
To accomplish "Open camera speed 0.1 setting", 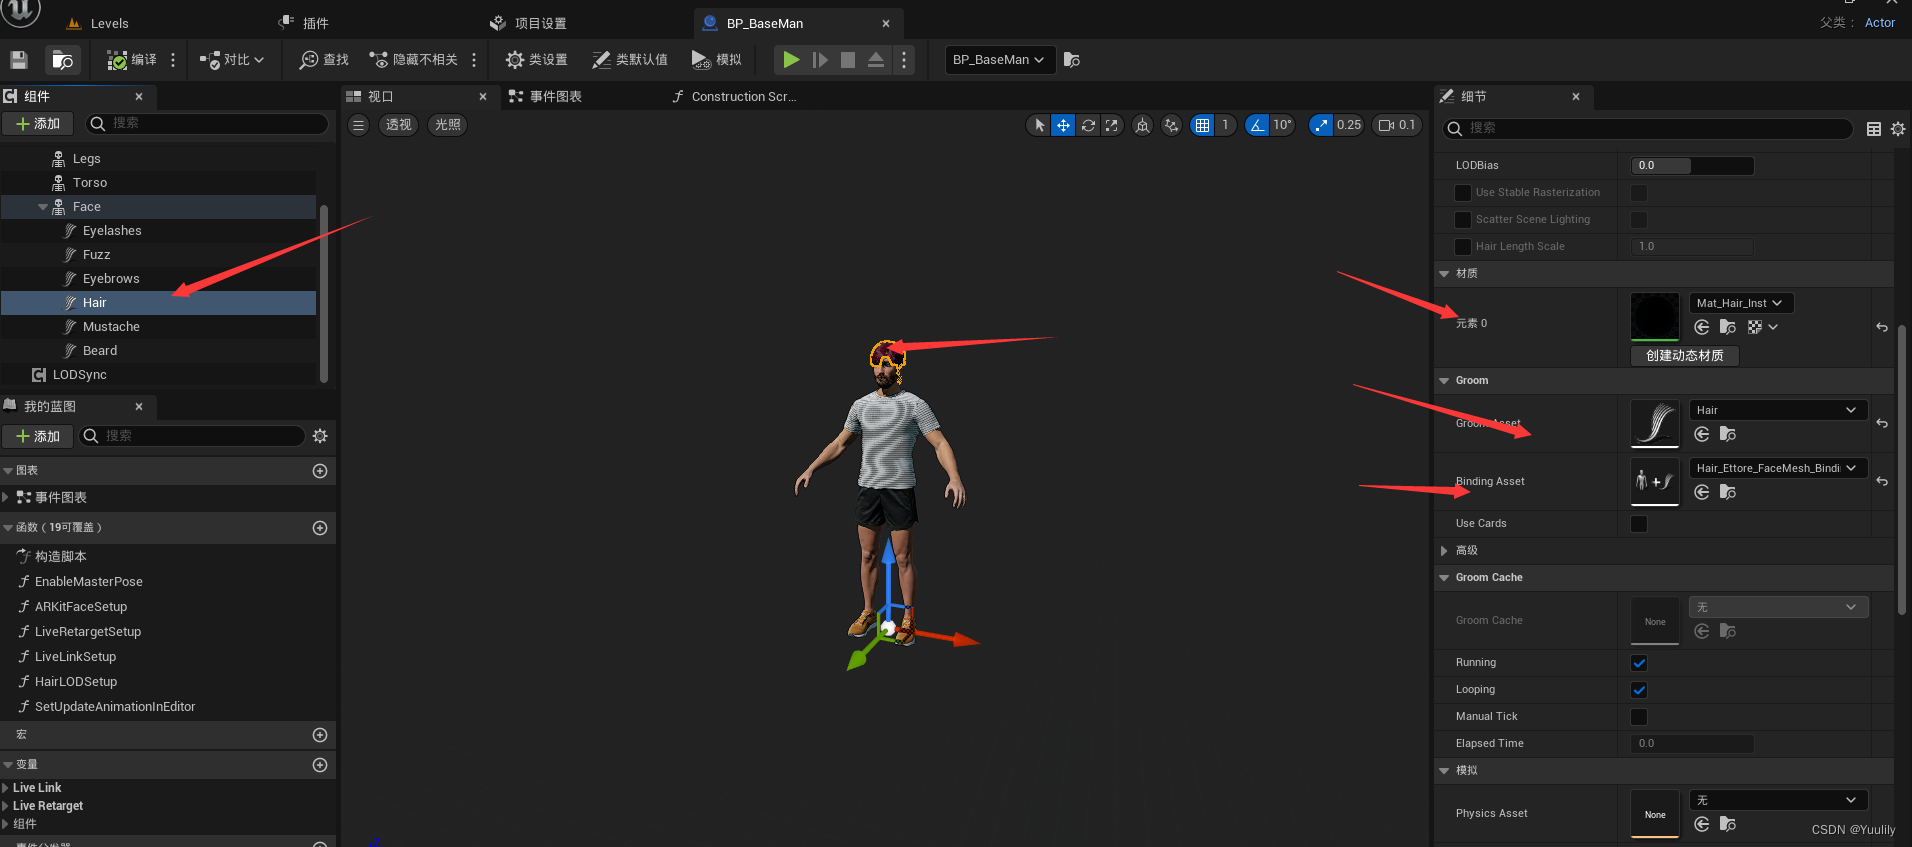I will click(1396, 125).
